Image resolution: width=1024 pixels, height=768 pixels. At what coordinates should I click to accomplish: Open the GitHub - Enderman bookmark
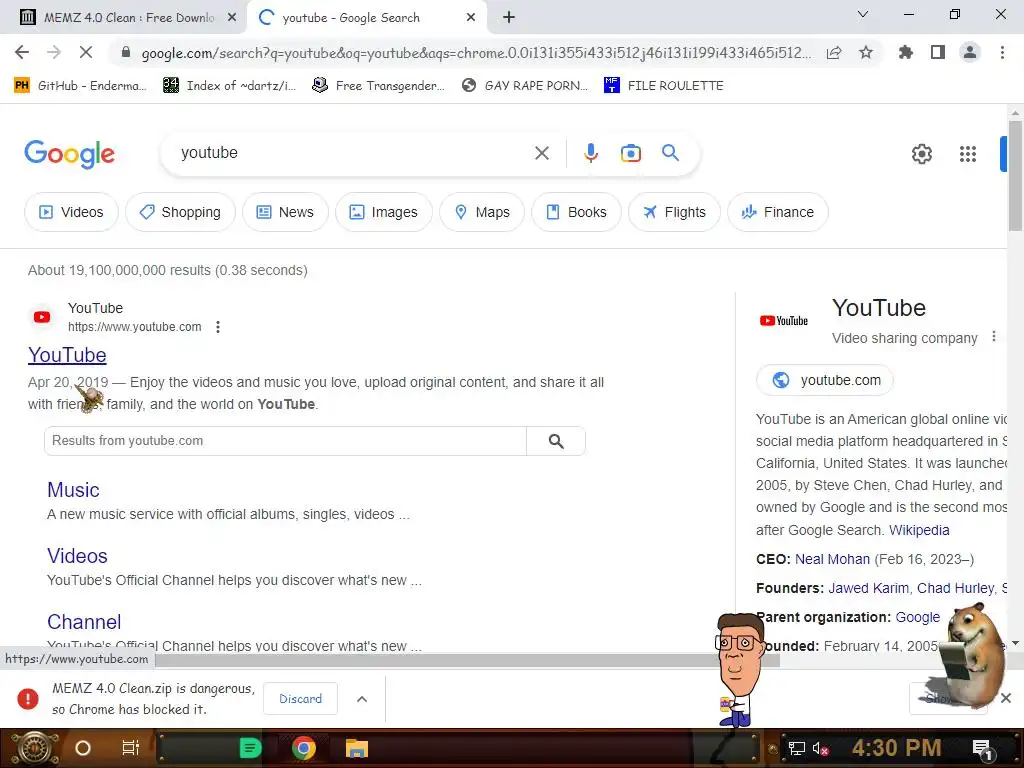[x=80, y=86]
